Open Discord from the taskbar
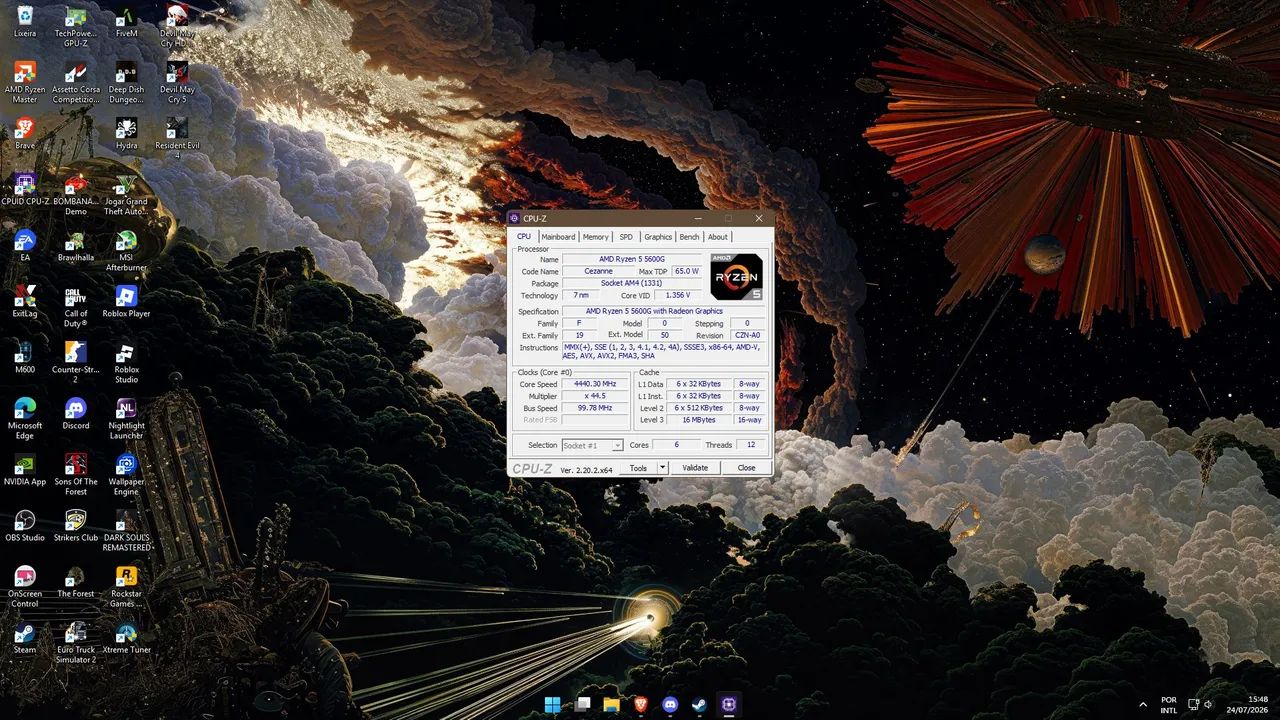 pos(671,704)
